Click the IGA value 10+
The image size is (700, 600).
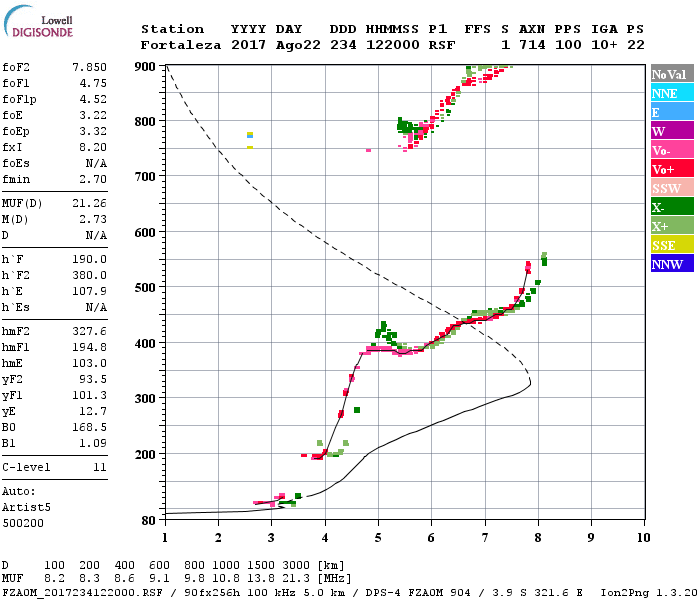click(x=604, y=45)
